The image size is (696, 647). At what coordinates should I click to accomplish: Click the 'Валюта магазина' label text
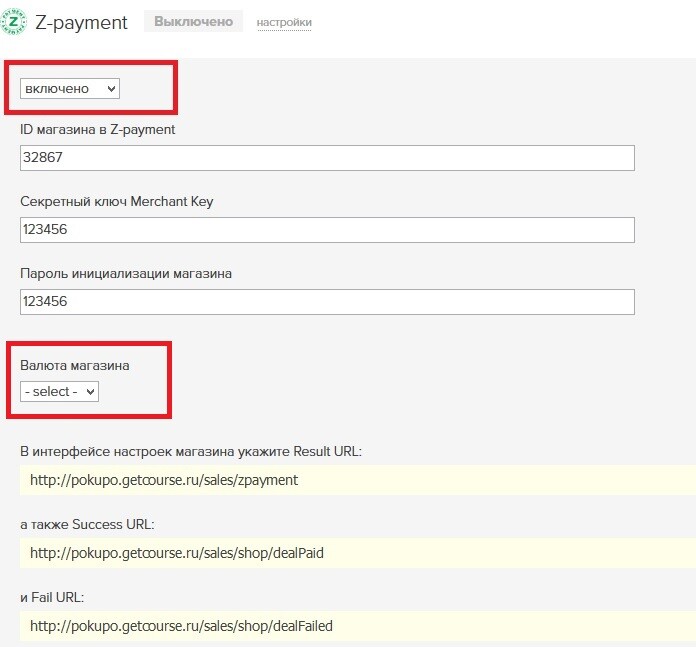75,366
